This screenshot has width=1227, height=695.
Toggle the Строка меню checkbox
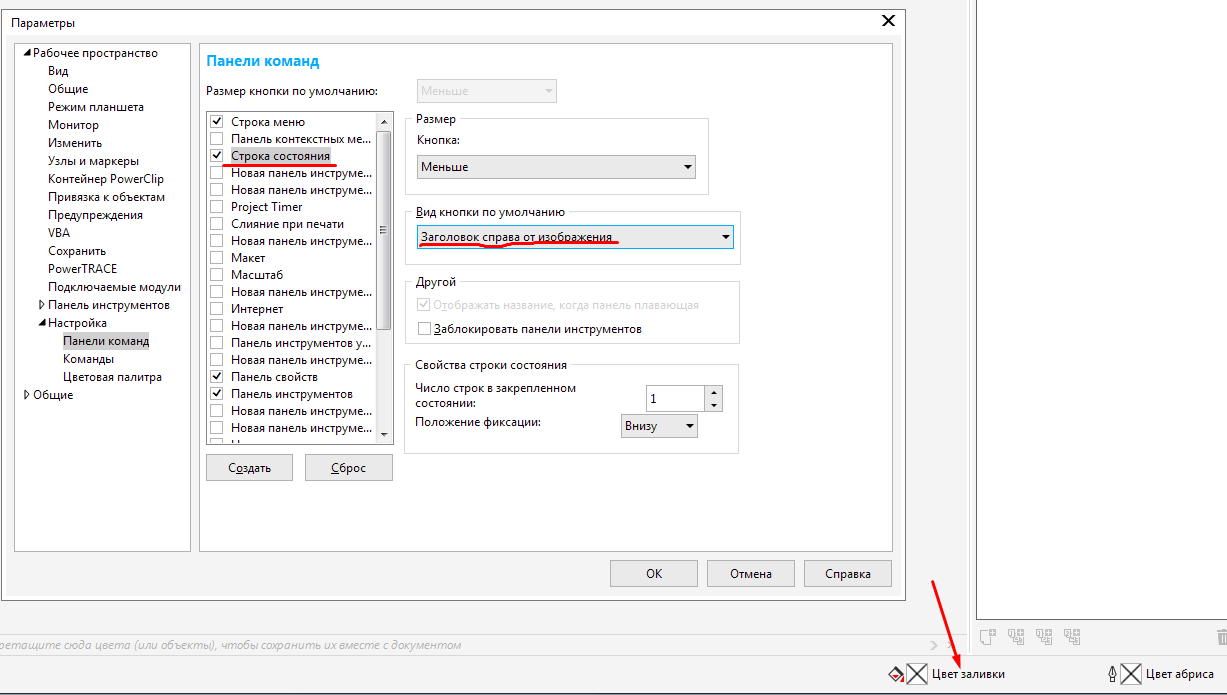click(x=217, y=122)
